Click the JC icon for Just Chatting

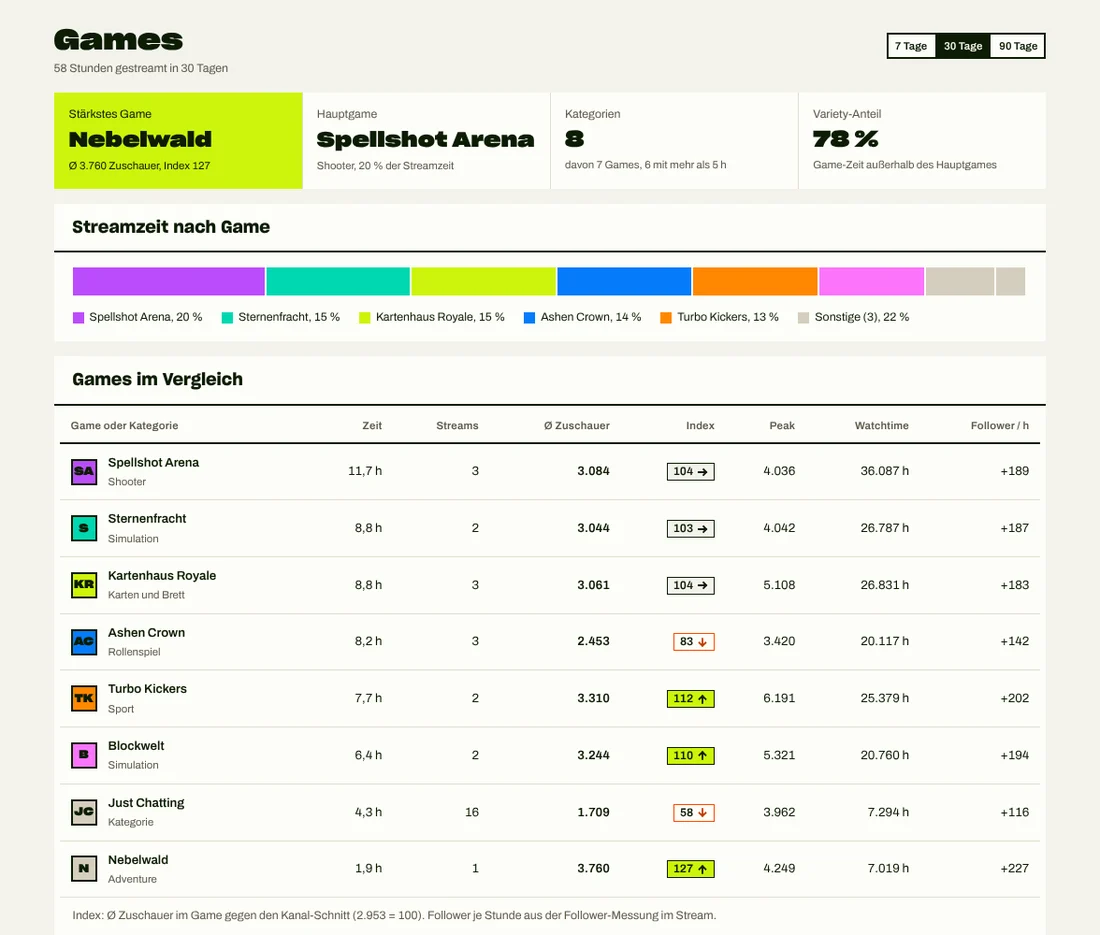click(84, 812)
